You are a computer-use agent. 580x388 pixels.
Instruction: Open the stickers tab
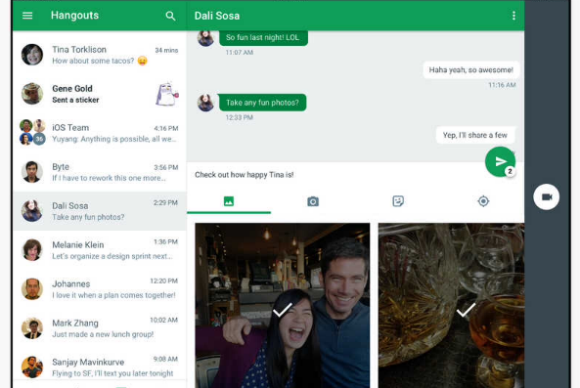coord(398,201)
